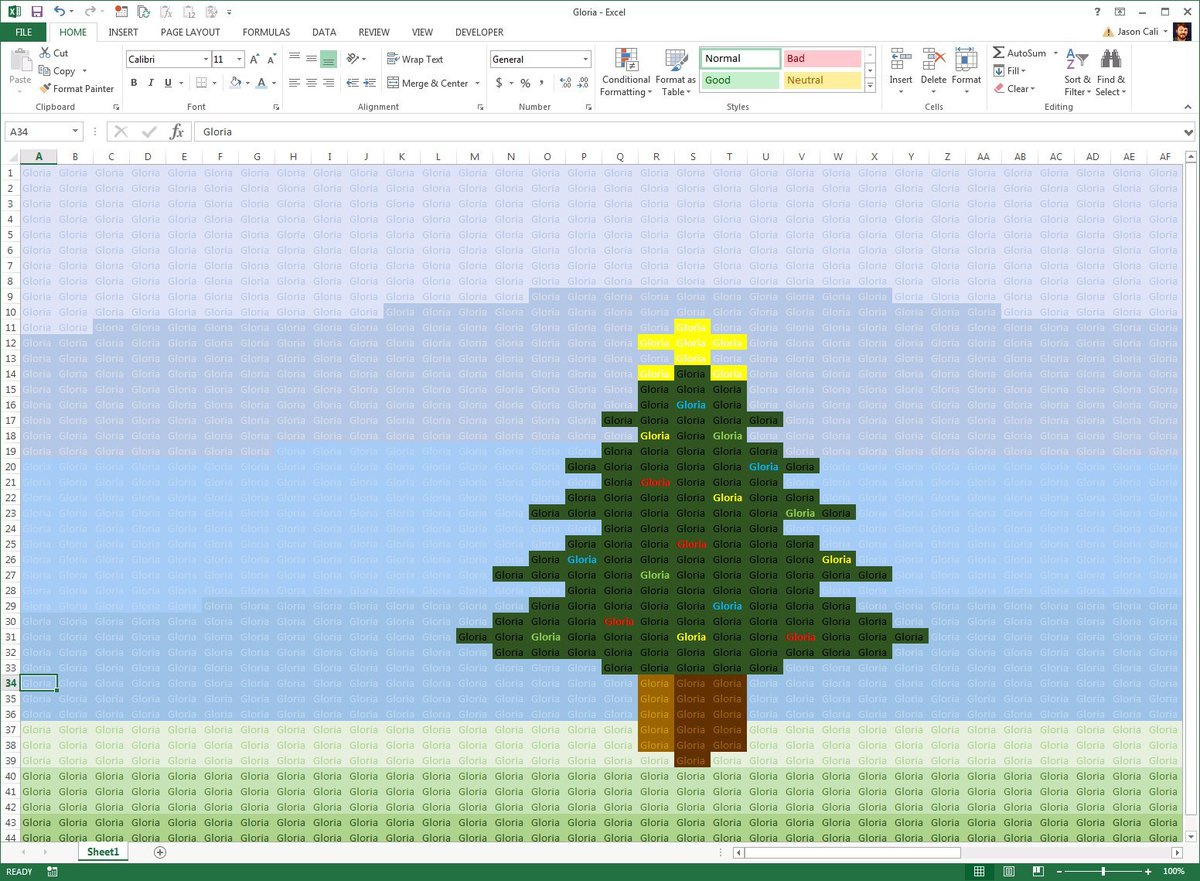Open the Fill dropdown in Editing
Viewport: 1200px width, 881px height.
pos(1009,71)
